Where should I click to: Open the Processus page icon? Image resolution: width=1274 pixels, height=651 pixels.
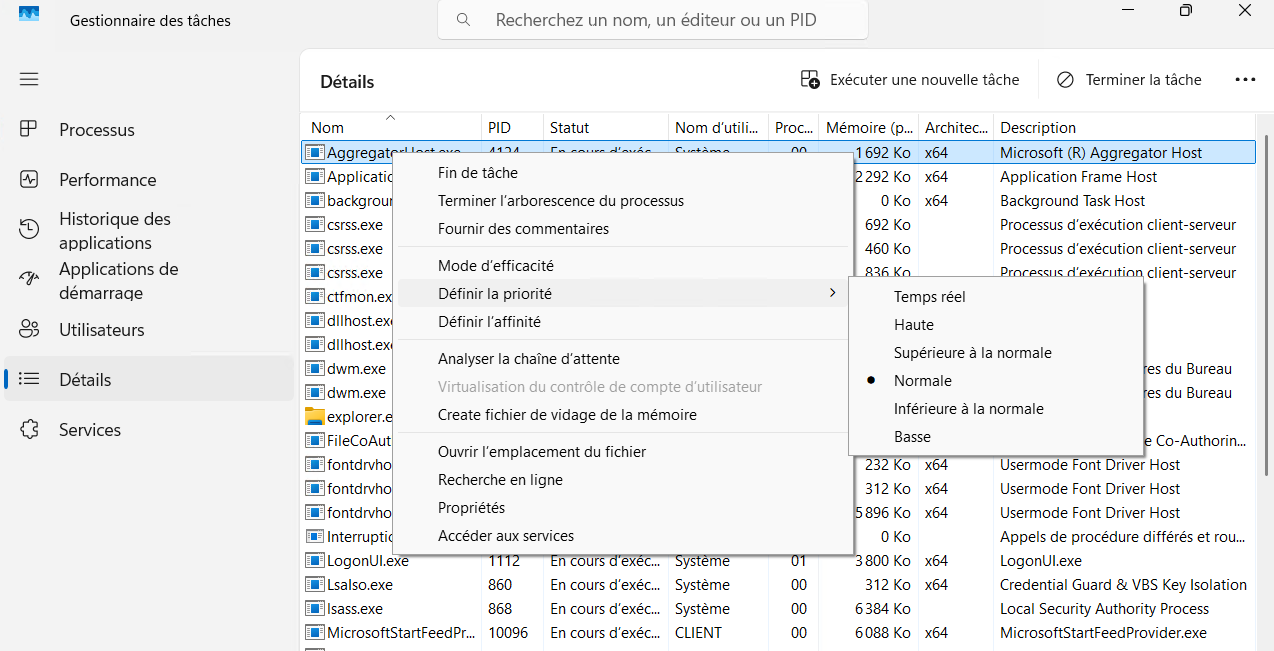[x=29, y=129]
